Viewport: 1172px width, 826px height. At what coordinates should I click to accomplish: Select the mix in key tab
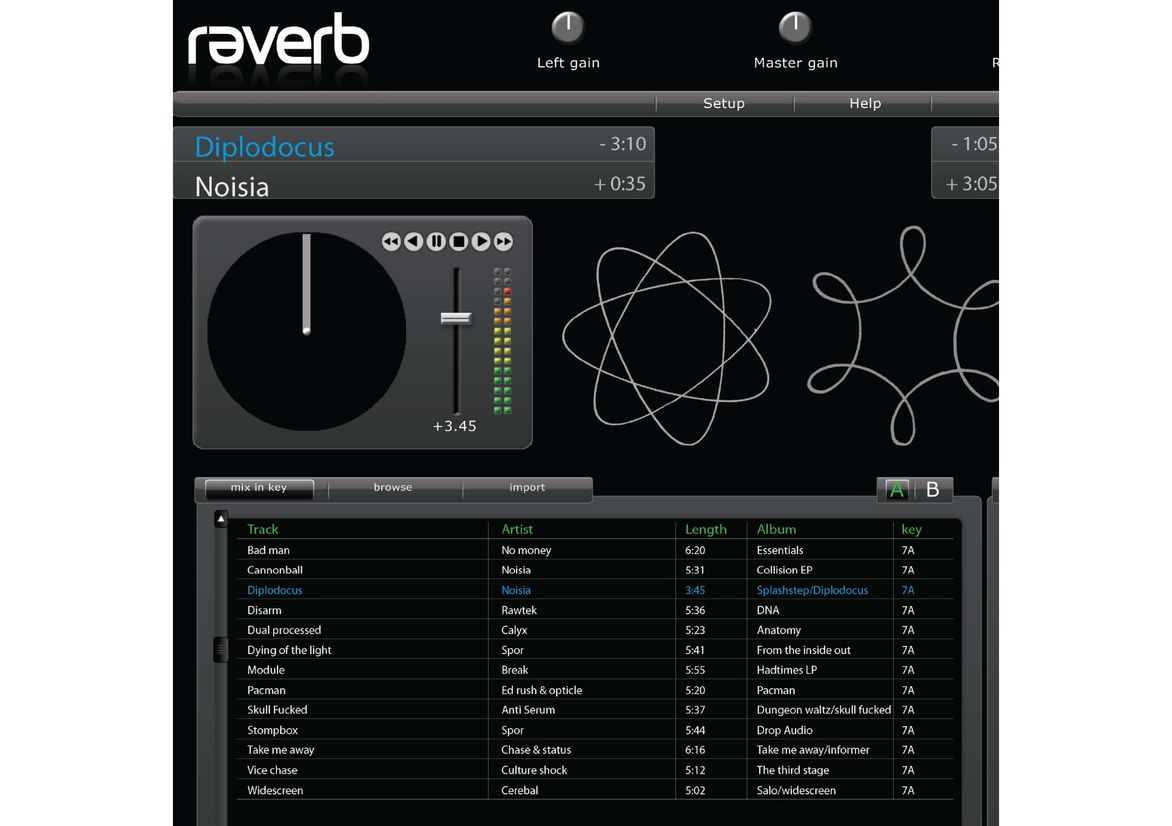[259, 488]
